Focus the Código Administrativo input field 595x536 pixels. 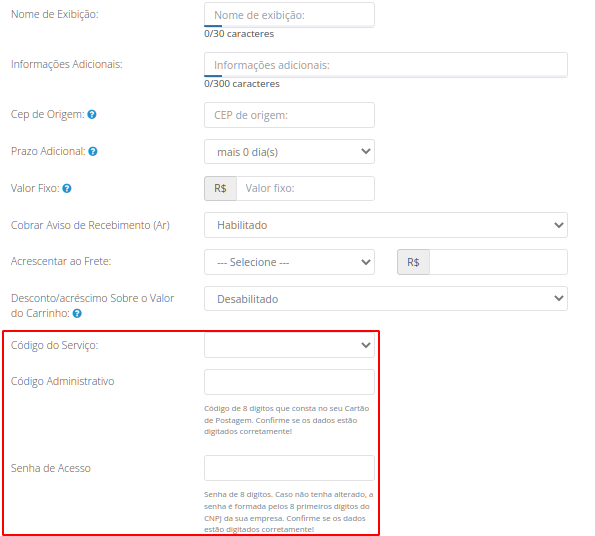pyautogui.click(x=289, y=382)
